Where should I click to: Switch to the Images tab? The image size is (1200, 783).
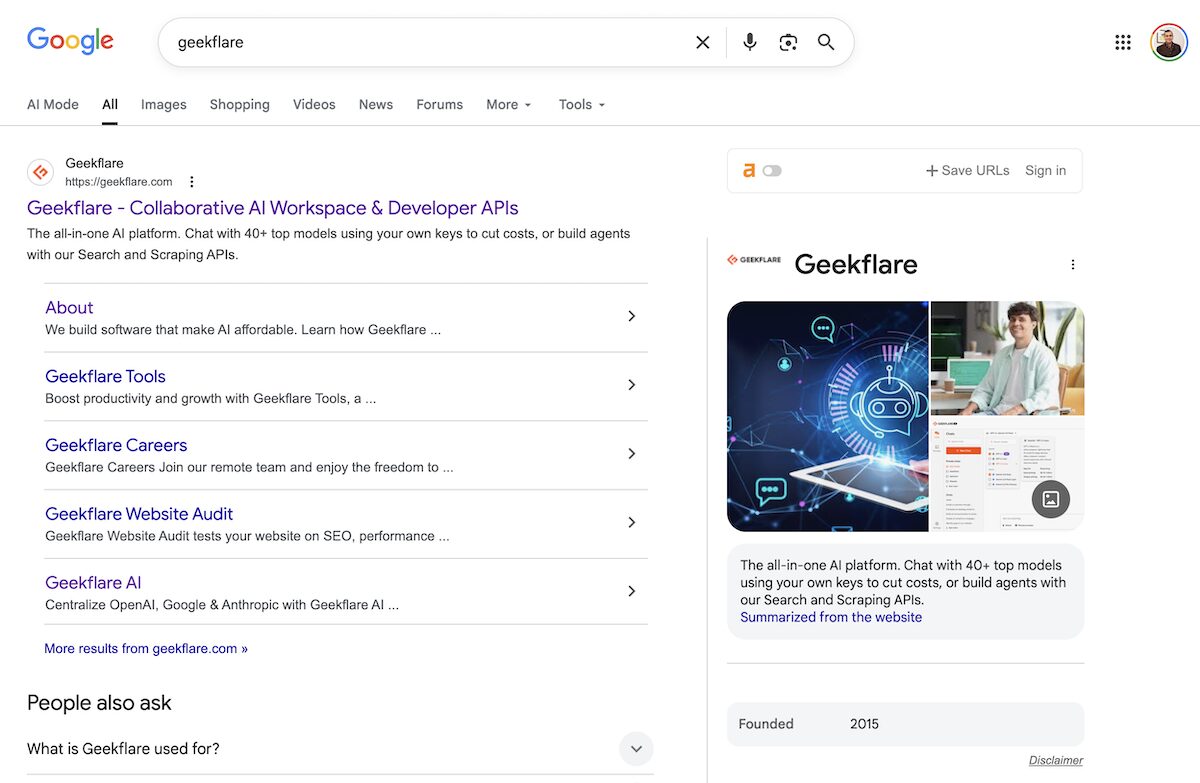(x=163, y=105)
